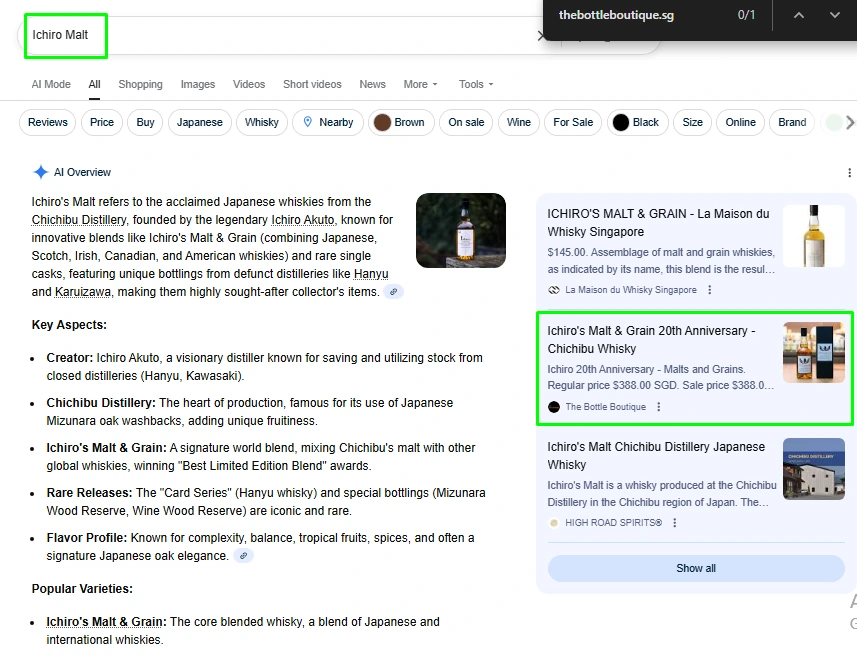Select the Brown color filter chip
The width and height of the screenshot is (857, 658).
coord(400,122)
